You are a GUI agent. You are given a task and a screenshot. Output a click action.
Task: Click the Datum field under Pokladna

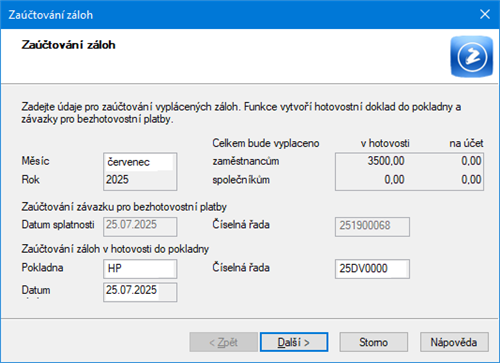pyautogui.click(x=140, y=292)
